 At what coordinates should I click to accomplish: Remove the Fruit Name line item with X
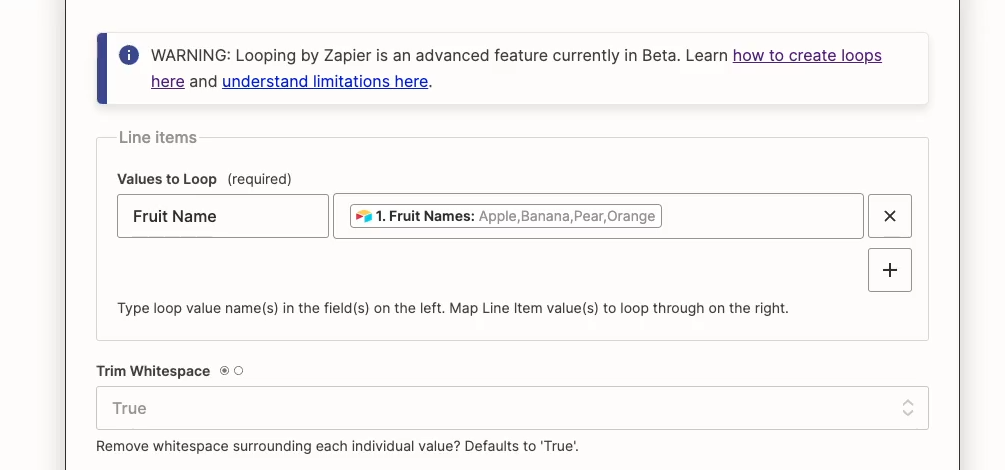(890, 216)
